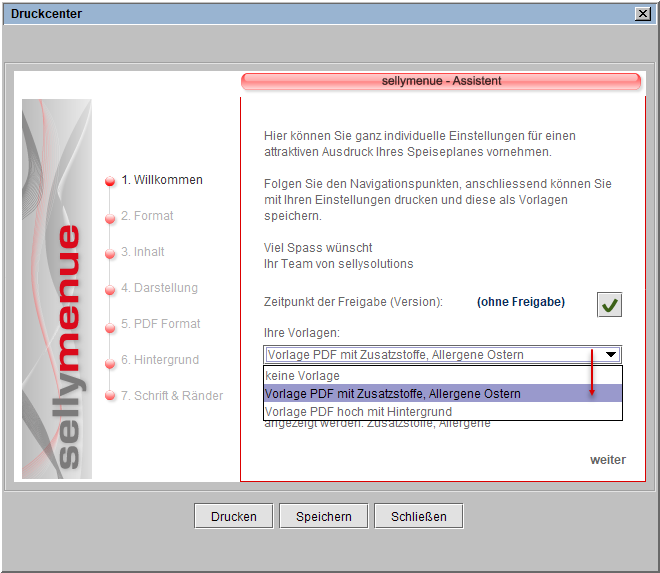The width and height of the screenshot is (660, 573).
Task: Click the red bullet beside 2. Format
Action: pyautogui.click(x=110, y=217)
